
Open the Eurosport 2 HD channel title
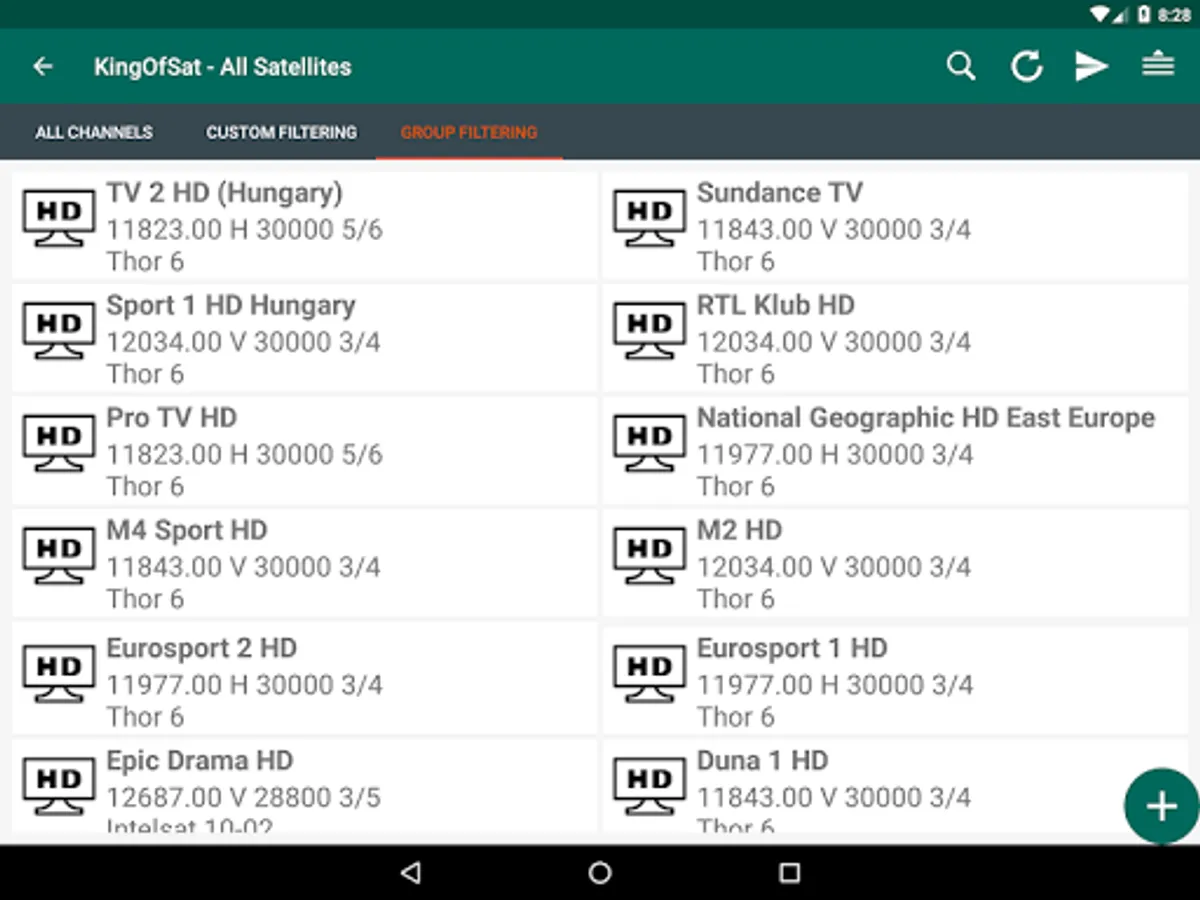click(202, 648)
